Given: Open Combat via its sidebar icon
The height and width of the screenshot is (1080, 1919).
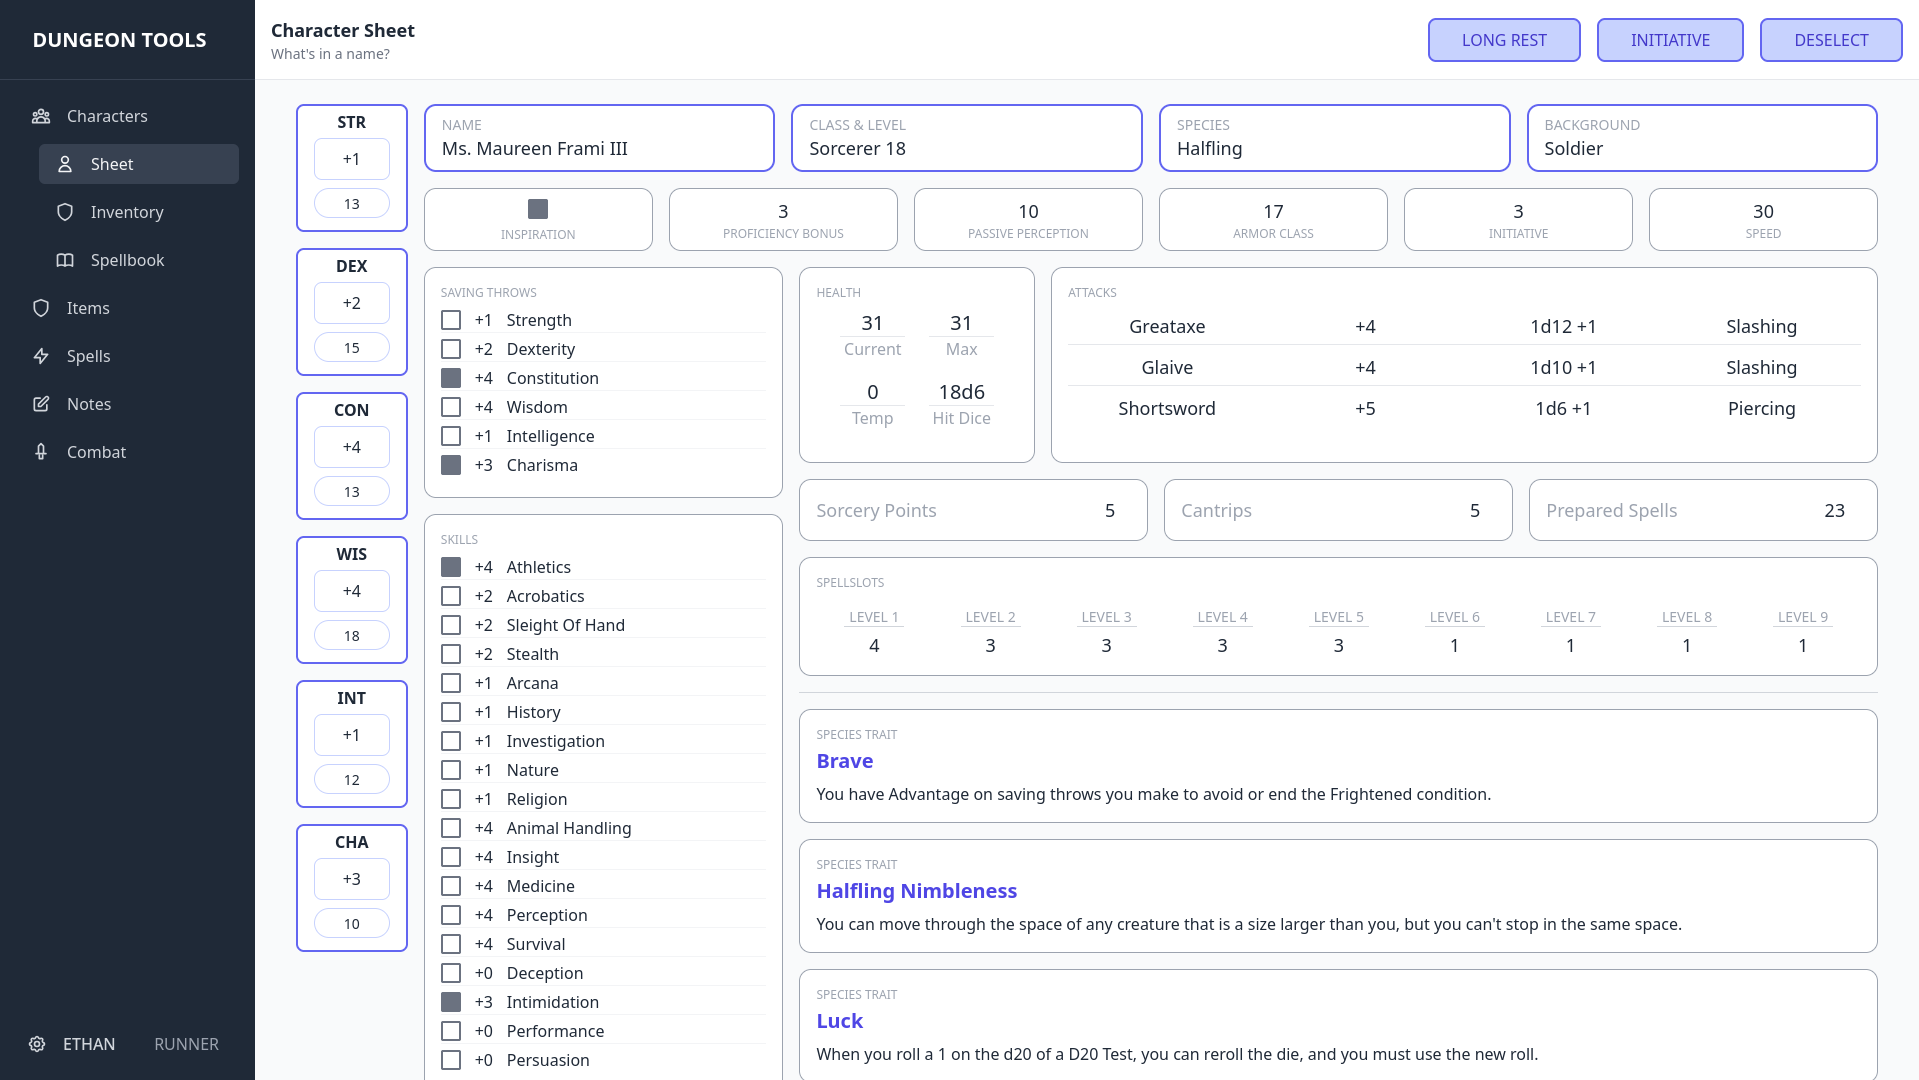Looking at the screenshot, I should point(41,452).
